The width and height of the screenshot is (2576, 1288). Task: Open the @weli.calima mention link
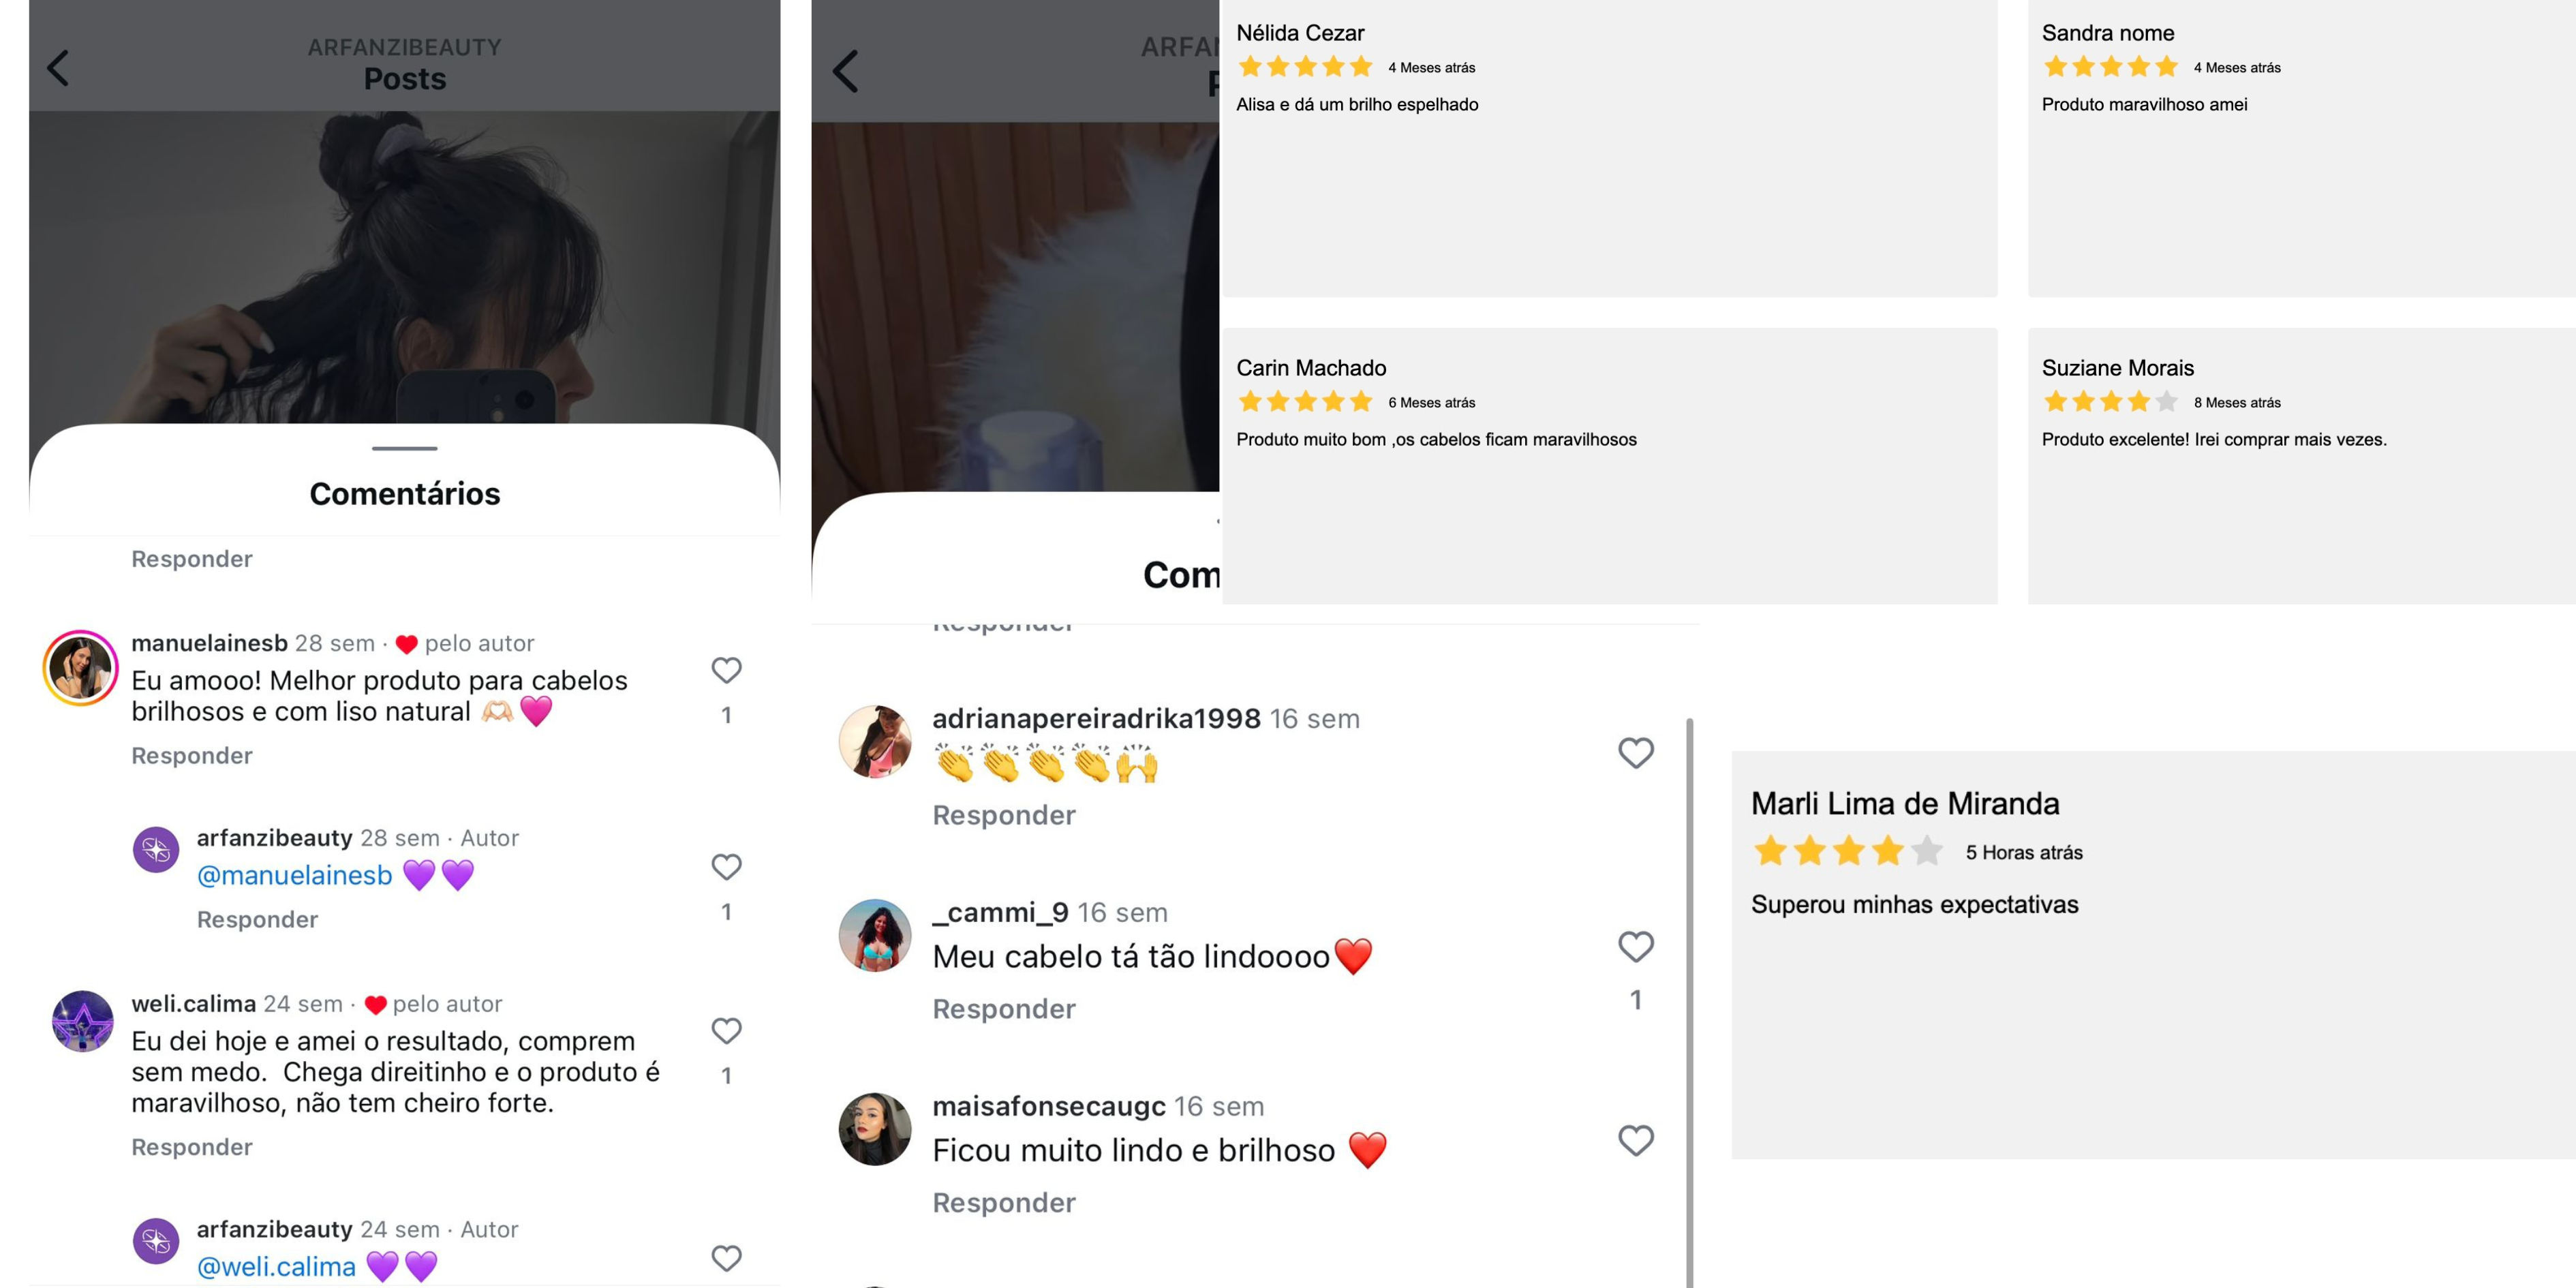[x=276, y=1266]
